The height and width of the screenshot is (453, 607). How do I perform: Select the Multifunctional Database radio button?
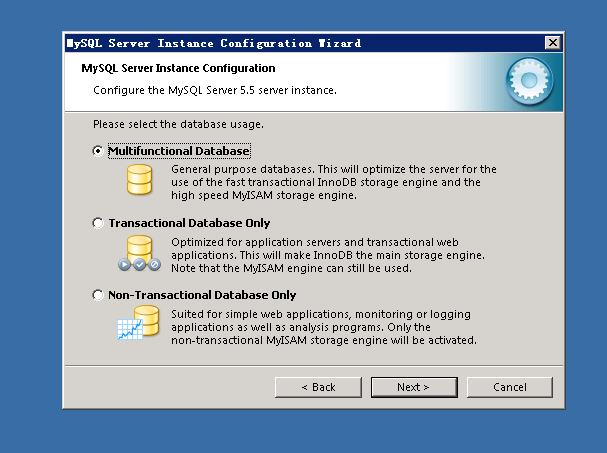click(98, 151)
